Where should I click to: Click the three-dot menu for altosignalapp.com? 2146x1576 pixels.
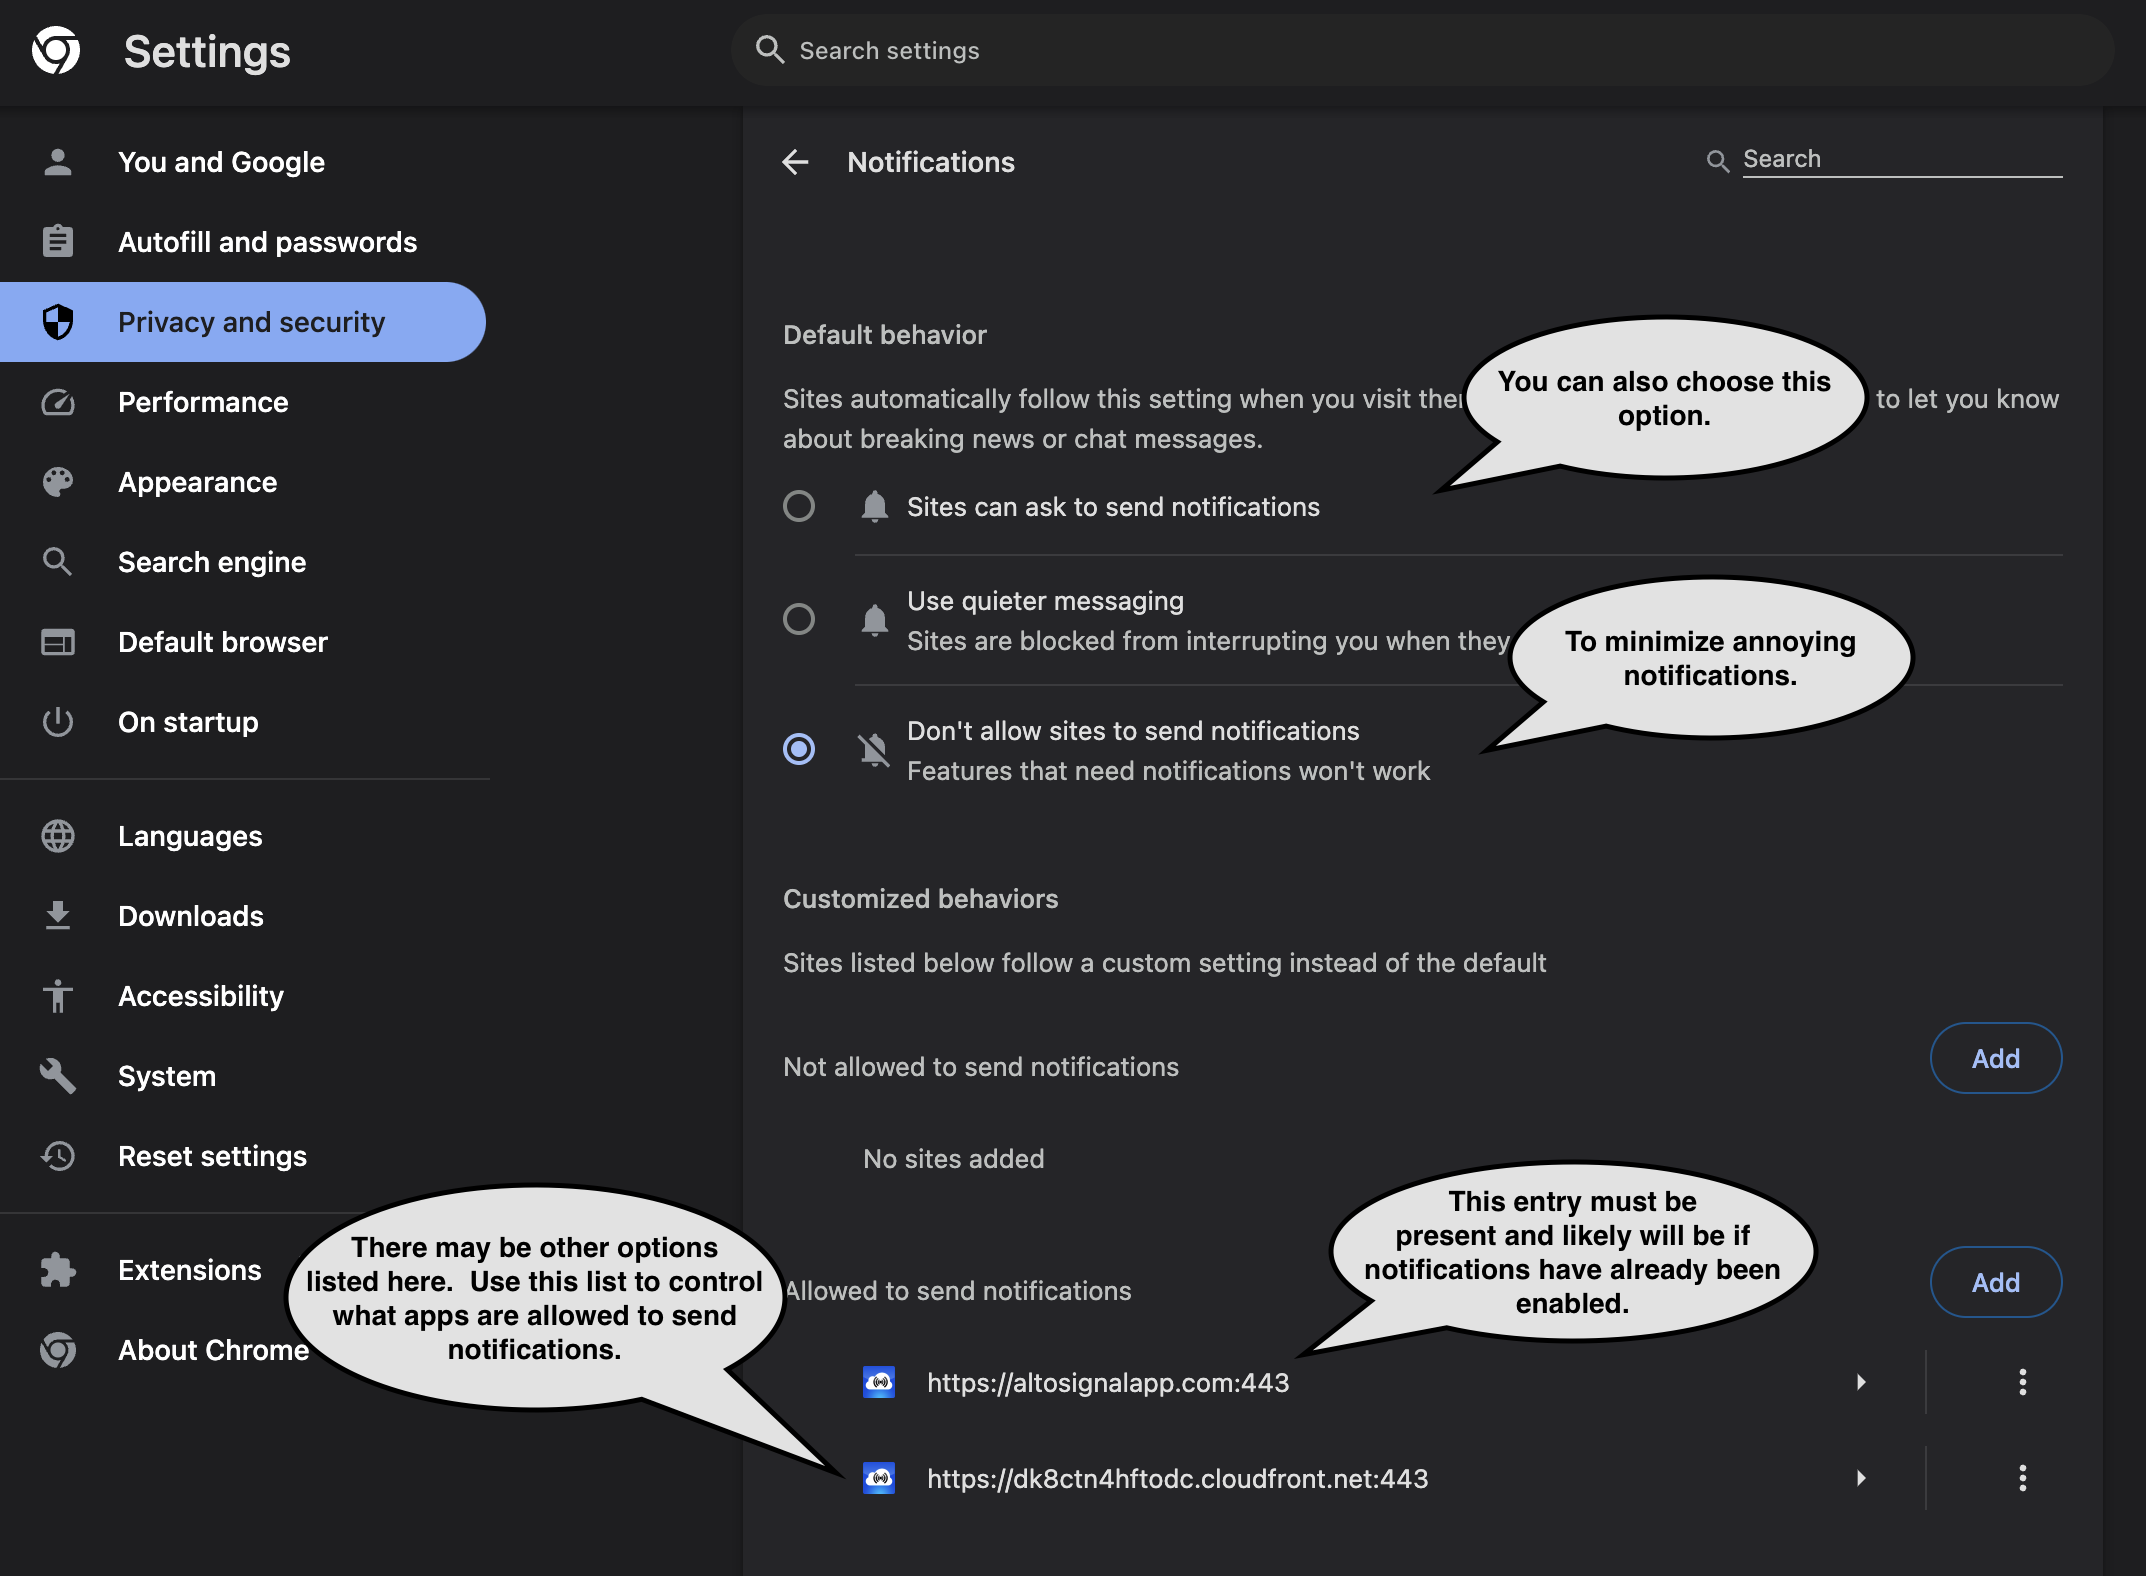pos(2022,1382)
